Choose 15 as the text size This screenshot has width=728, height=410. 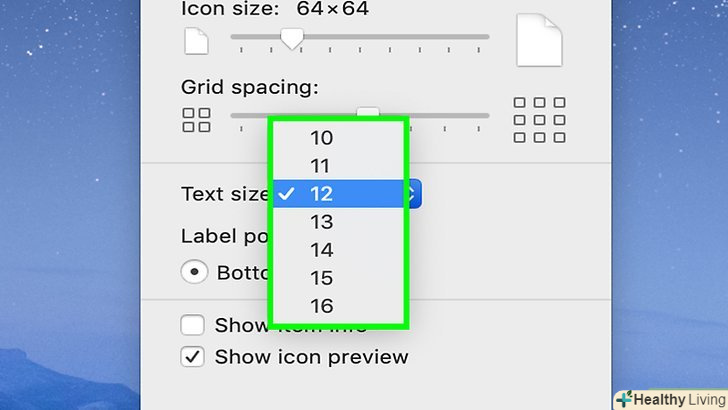pyautogui.click(x=321, y=278)
